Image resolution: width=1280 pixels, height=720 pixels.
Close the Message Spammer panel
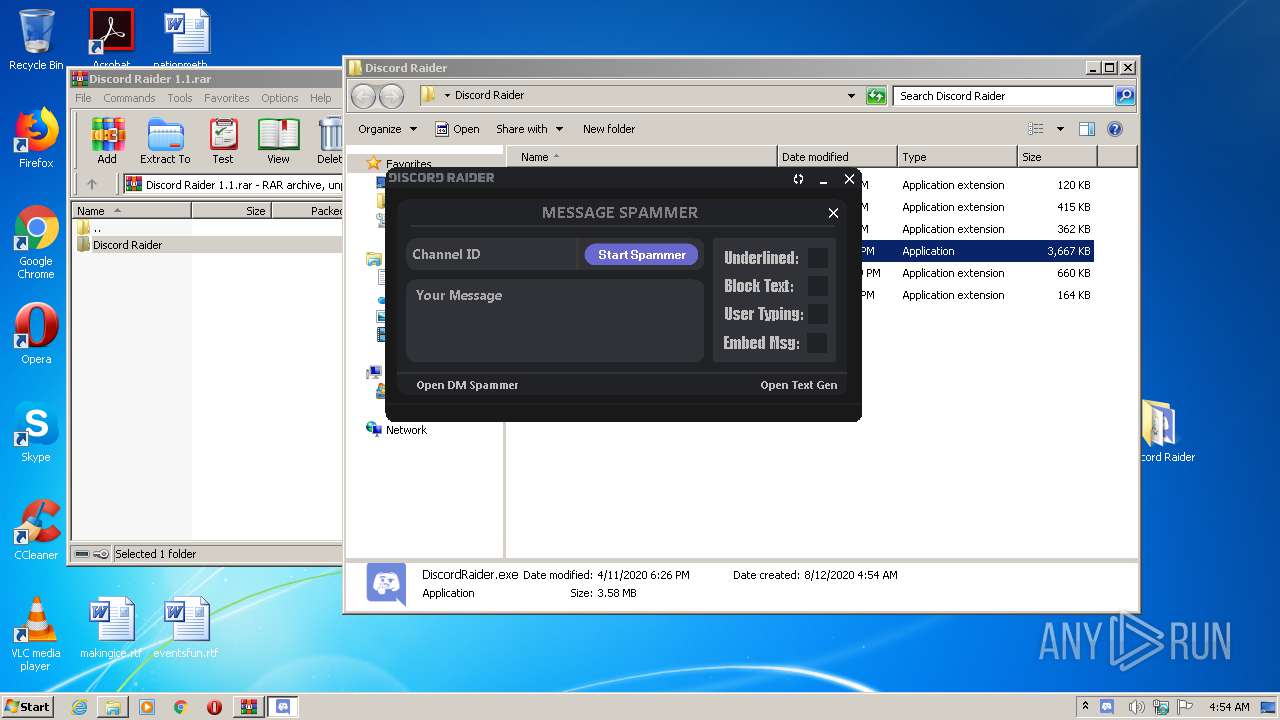(833, 213)
